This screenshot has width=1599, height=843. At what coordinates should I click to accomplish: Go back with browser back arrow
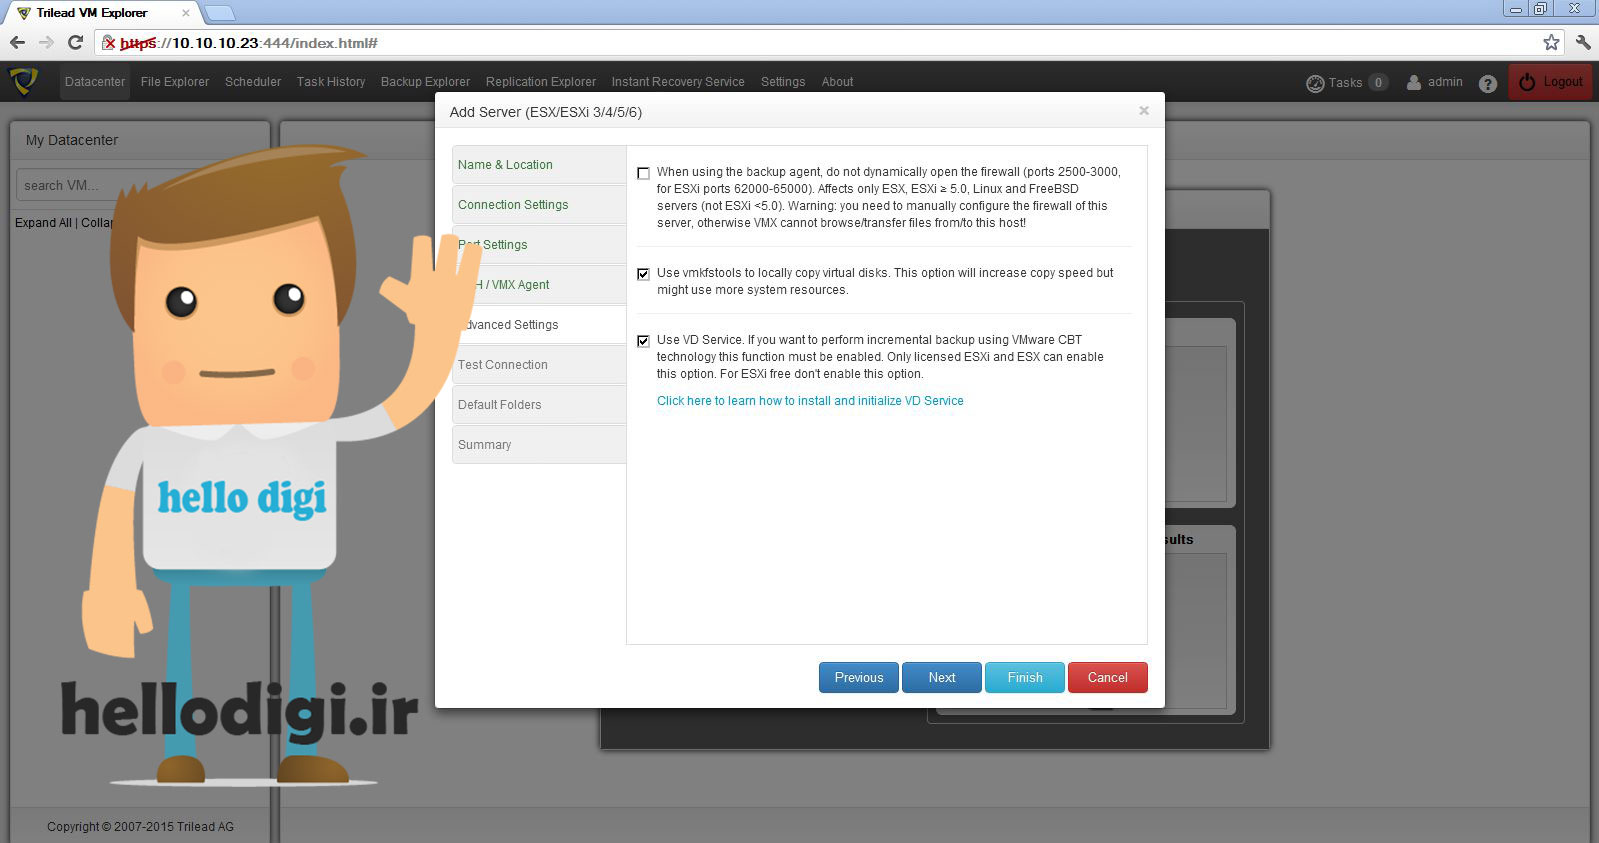click(x=17, y=42)
